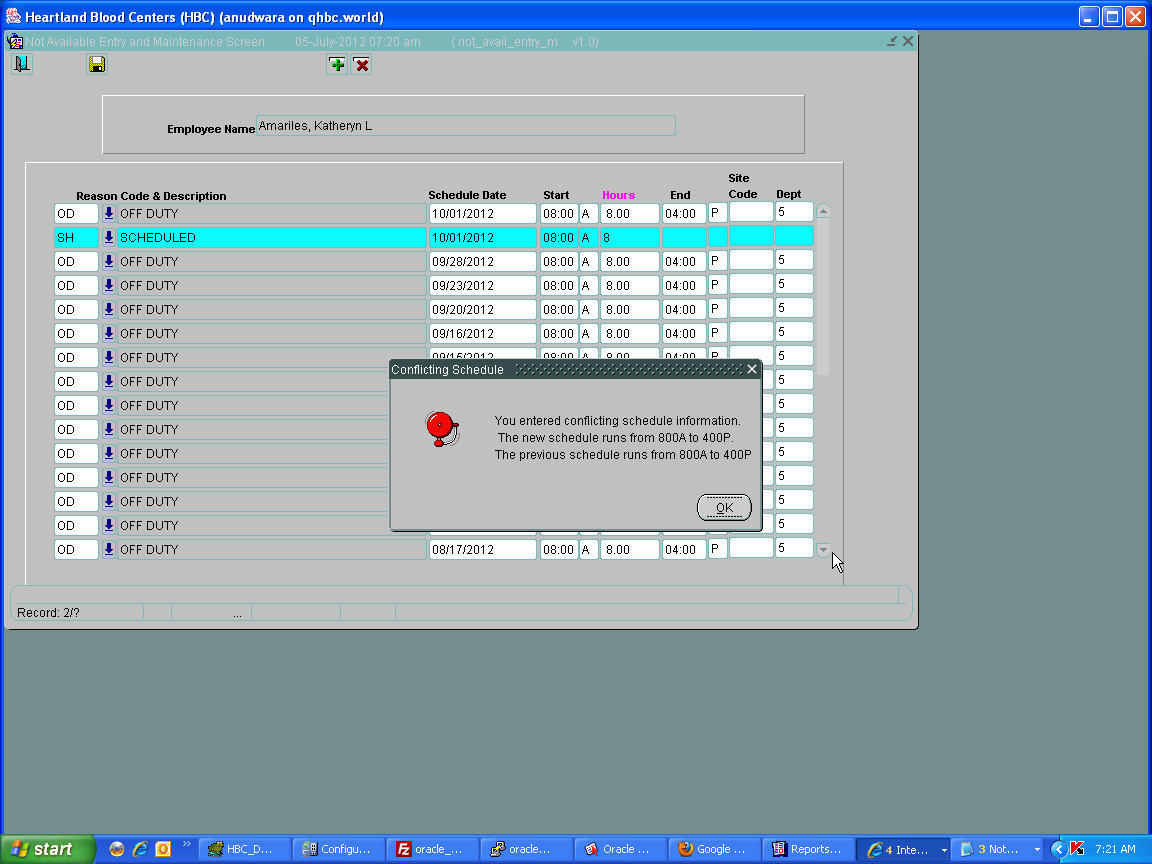Open Outlook from the quick launch bar
Screen dimensions: 1152x864
pyautogui.click(x=162, y=849)
